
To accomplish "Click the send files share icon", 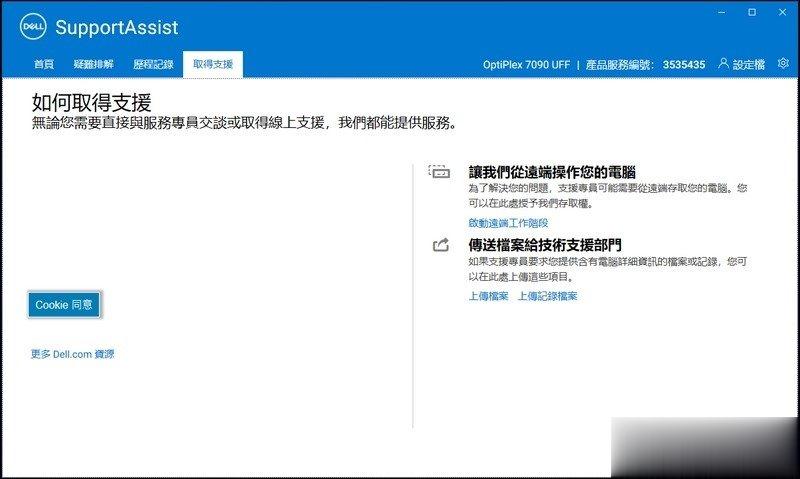I will (x=441, y=245).
